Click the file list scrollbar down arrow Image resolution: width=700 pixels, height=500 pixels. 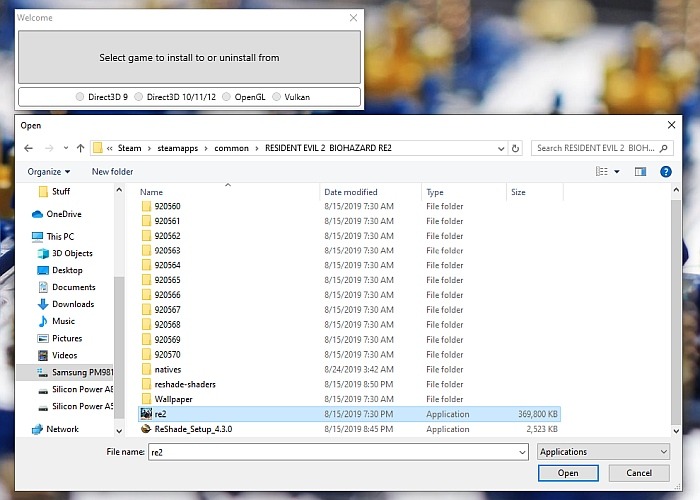[x=676, y=431]
